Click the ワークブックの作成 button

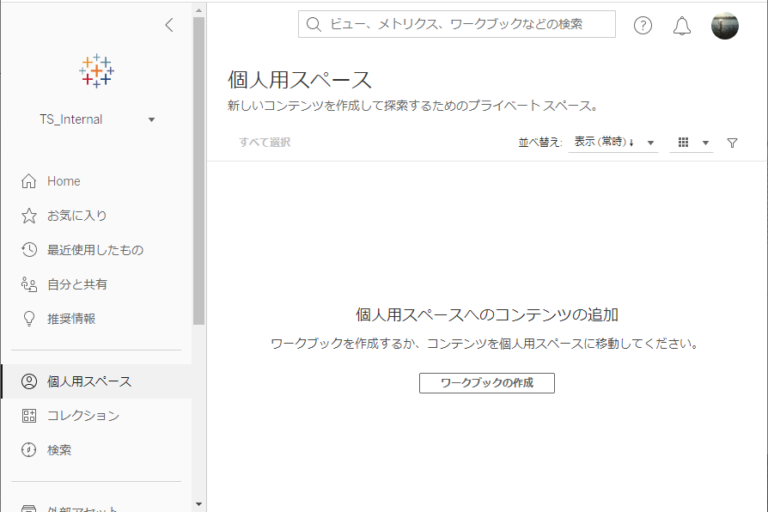tap(486, 383)
